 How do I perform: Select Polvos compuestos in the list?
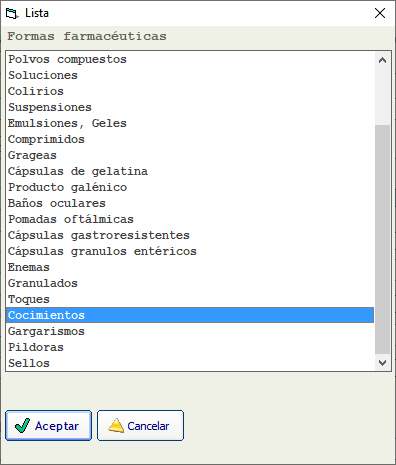190,59
